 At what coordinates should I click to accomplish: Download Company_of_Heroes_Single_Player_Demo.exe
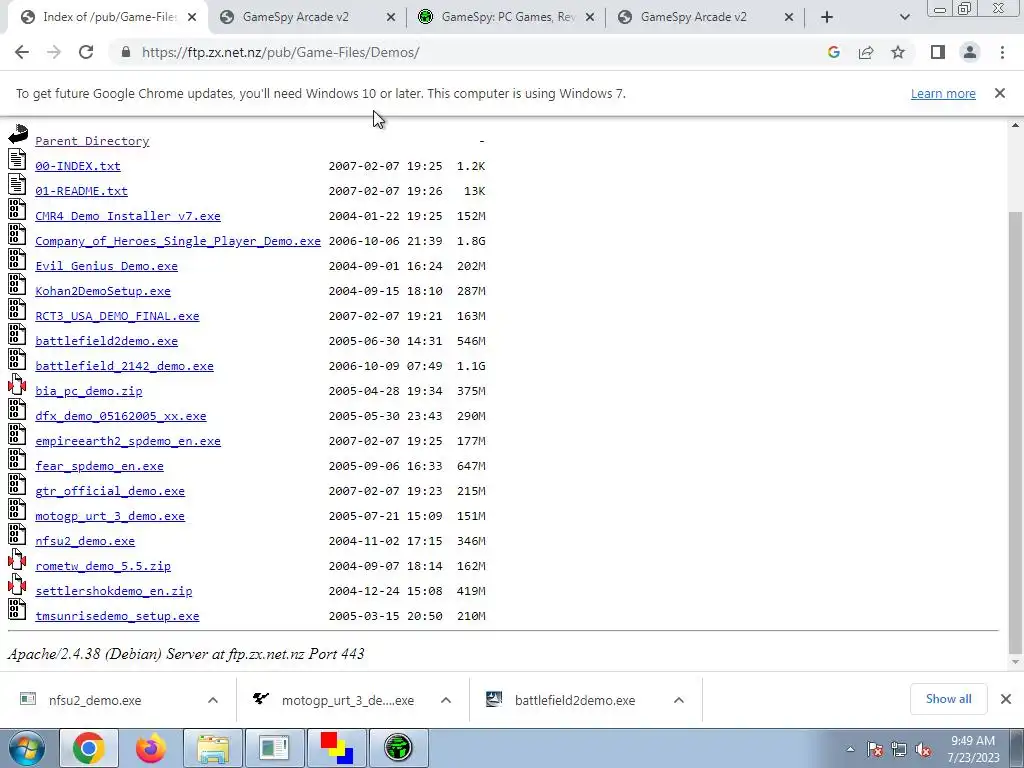[178, 241]
